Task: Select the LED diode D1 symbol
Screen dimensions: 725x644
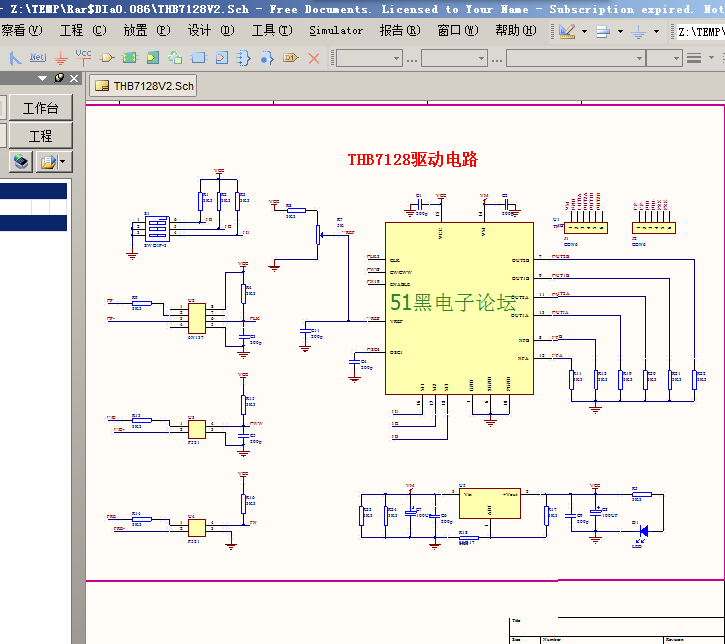Action: coord(643,531)
